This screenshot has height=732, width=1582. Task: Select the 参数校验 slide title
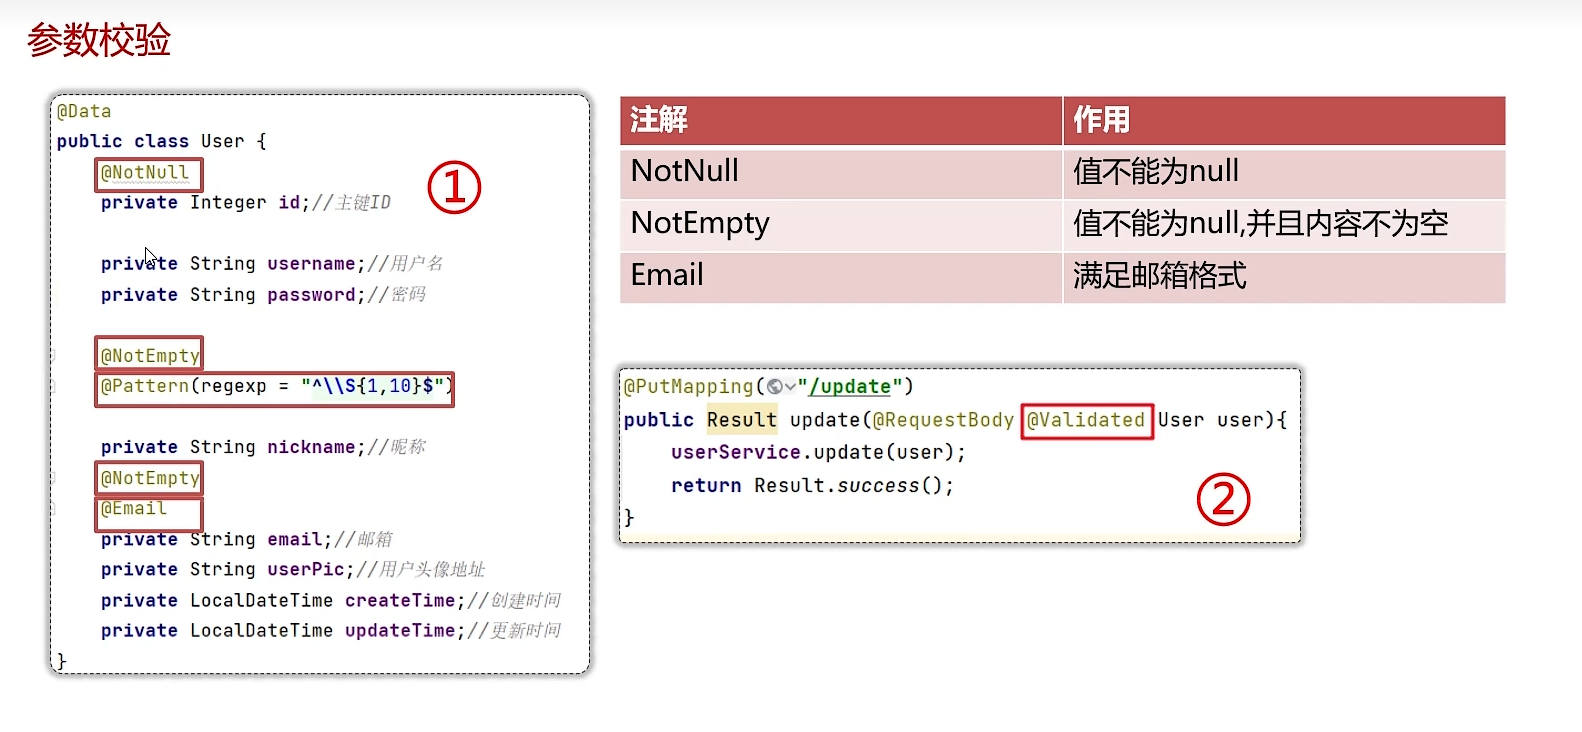99,40
